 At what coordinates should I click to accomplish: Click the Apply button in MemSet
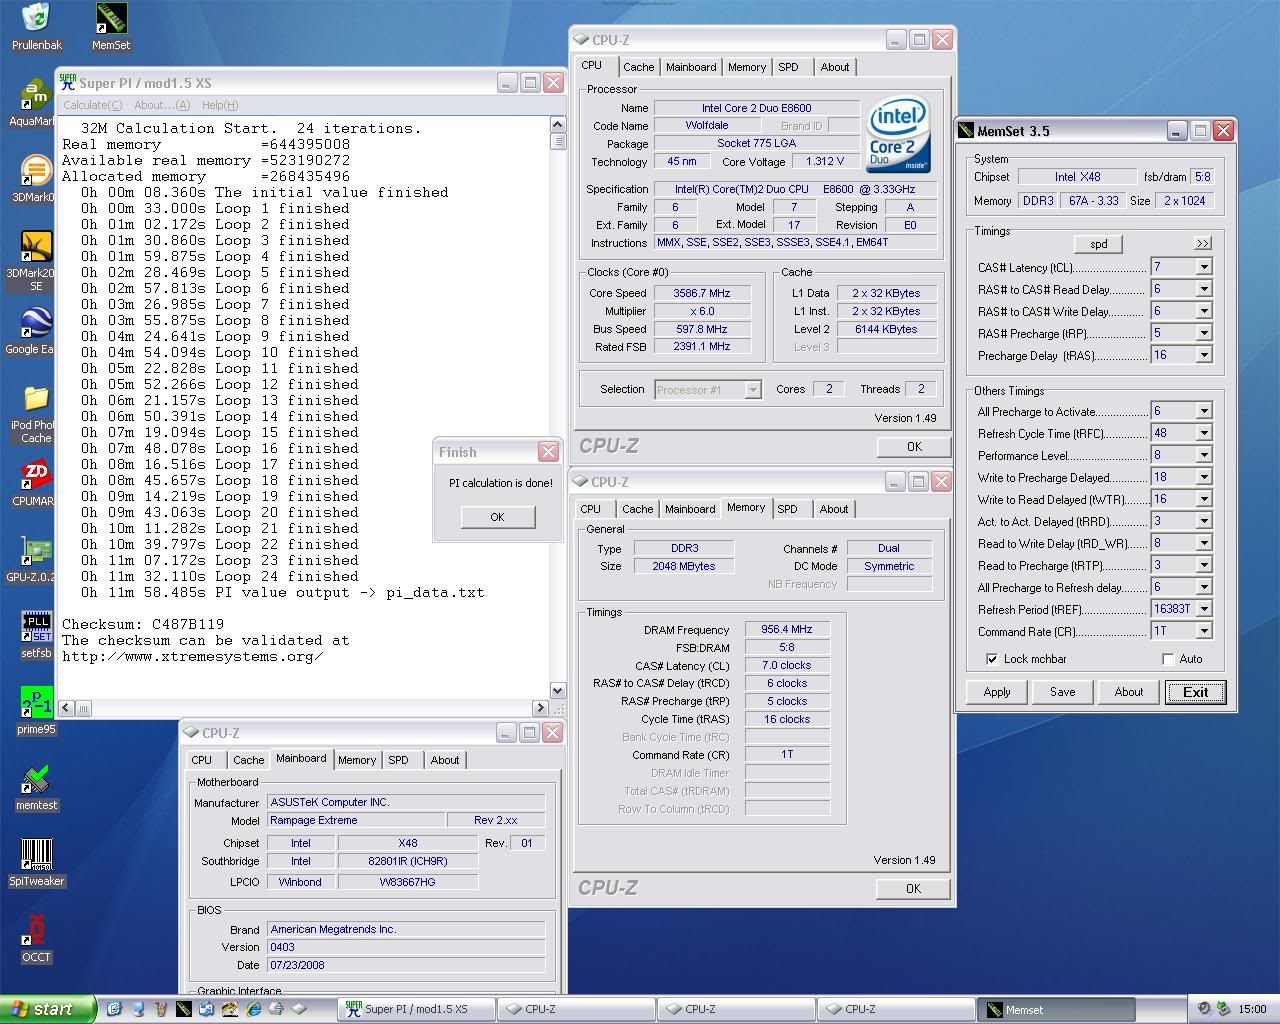coord(997,692)
